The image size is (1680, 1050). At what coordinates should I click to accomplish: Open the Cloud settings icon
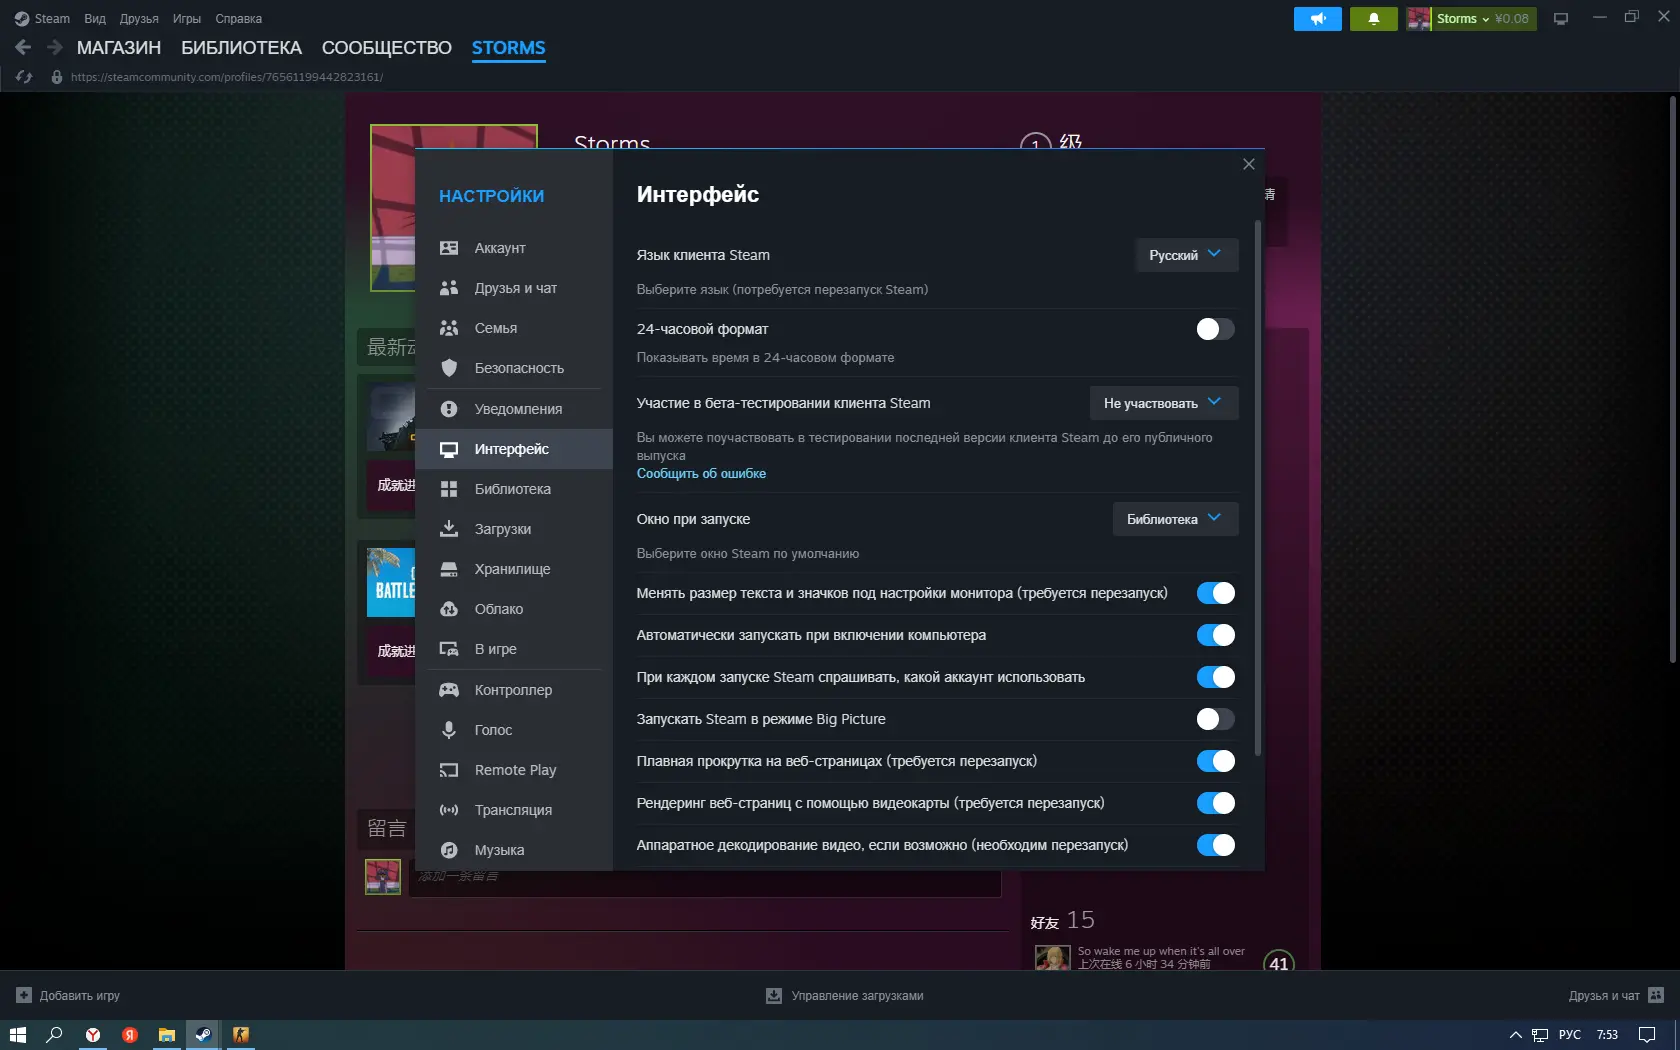coord(449,609)
